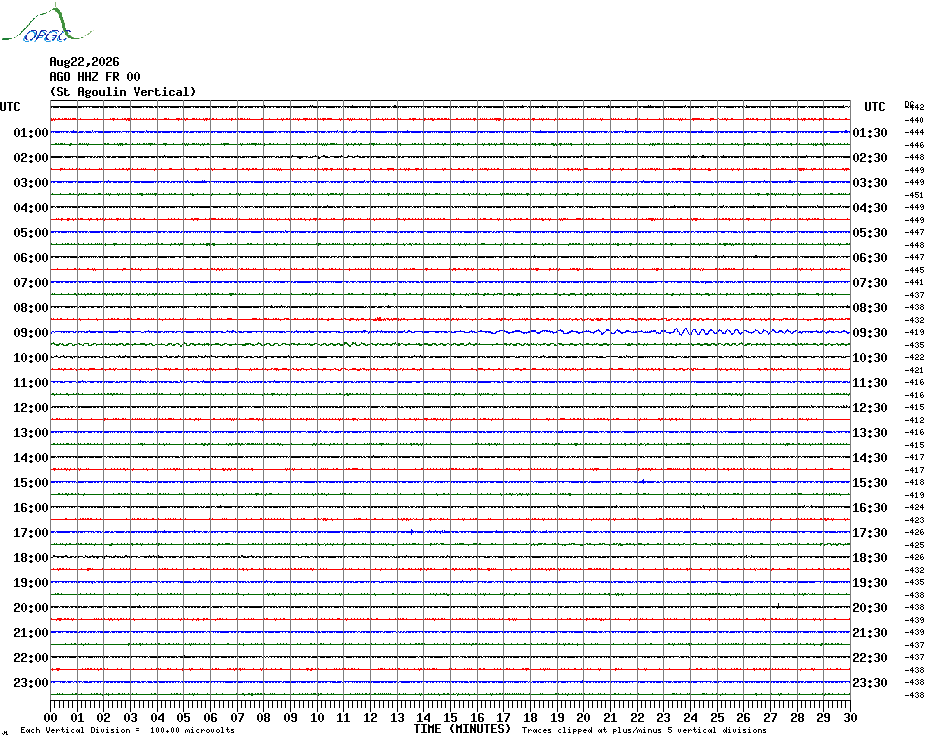Click the 15 minute tick label
Viewport: 930px width, 744px height.
450,718
